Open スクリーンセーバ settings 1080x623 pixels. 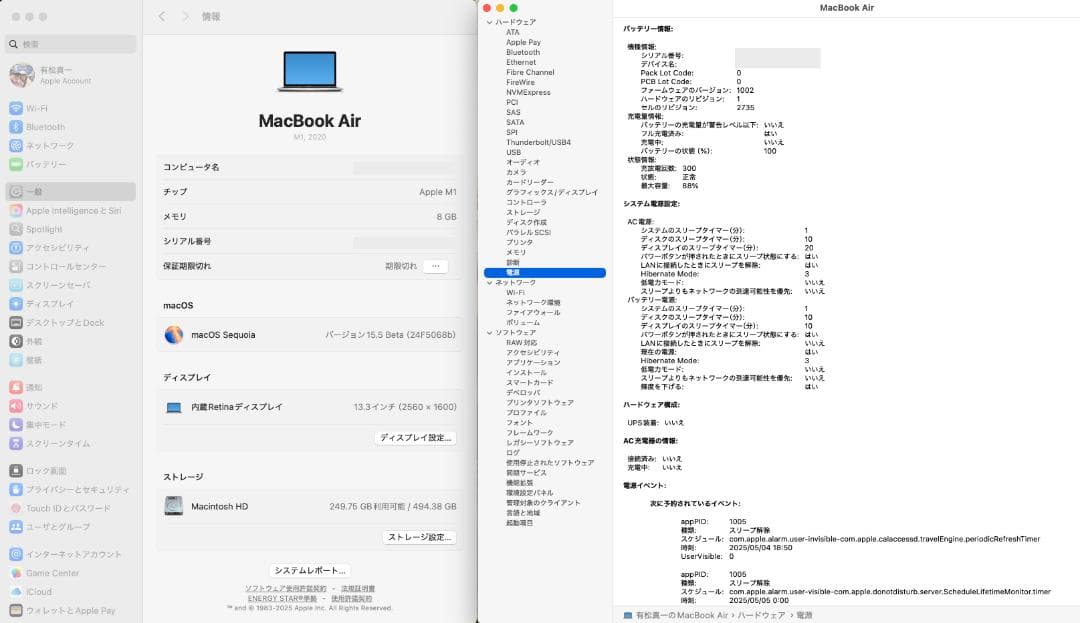coord(70,284)
